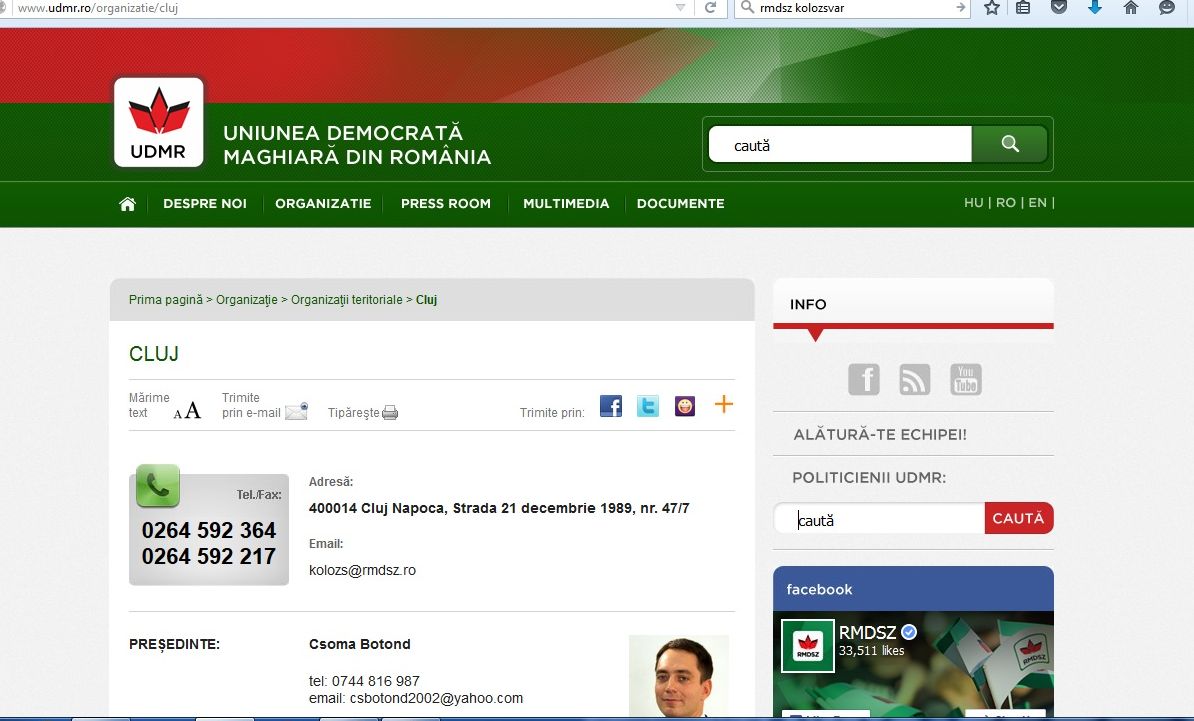Reload the page with refresh icon
Screen dimensions: 1194x721
click(x=710, y=8)
